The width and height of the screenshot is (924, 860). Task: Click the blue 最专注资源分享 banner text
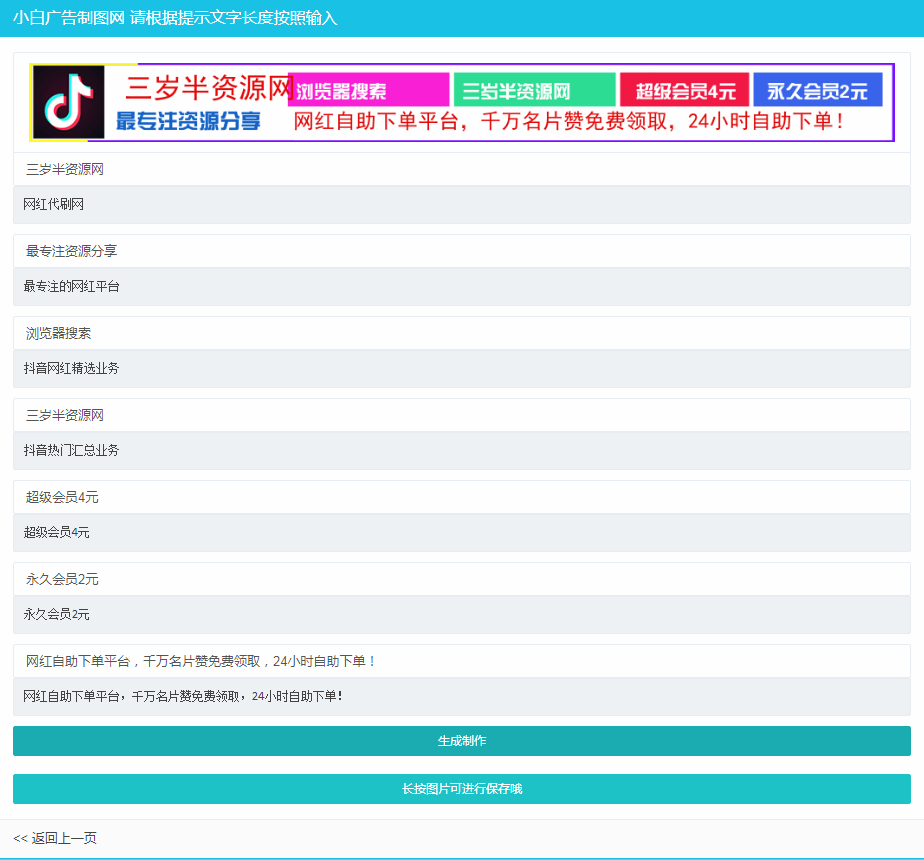[x=188, y=121]
